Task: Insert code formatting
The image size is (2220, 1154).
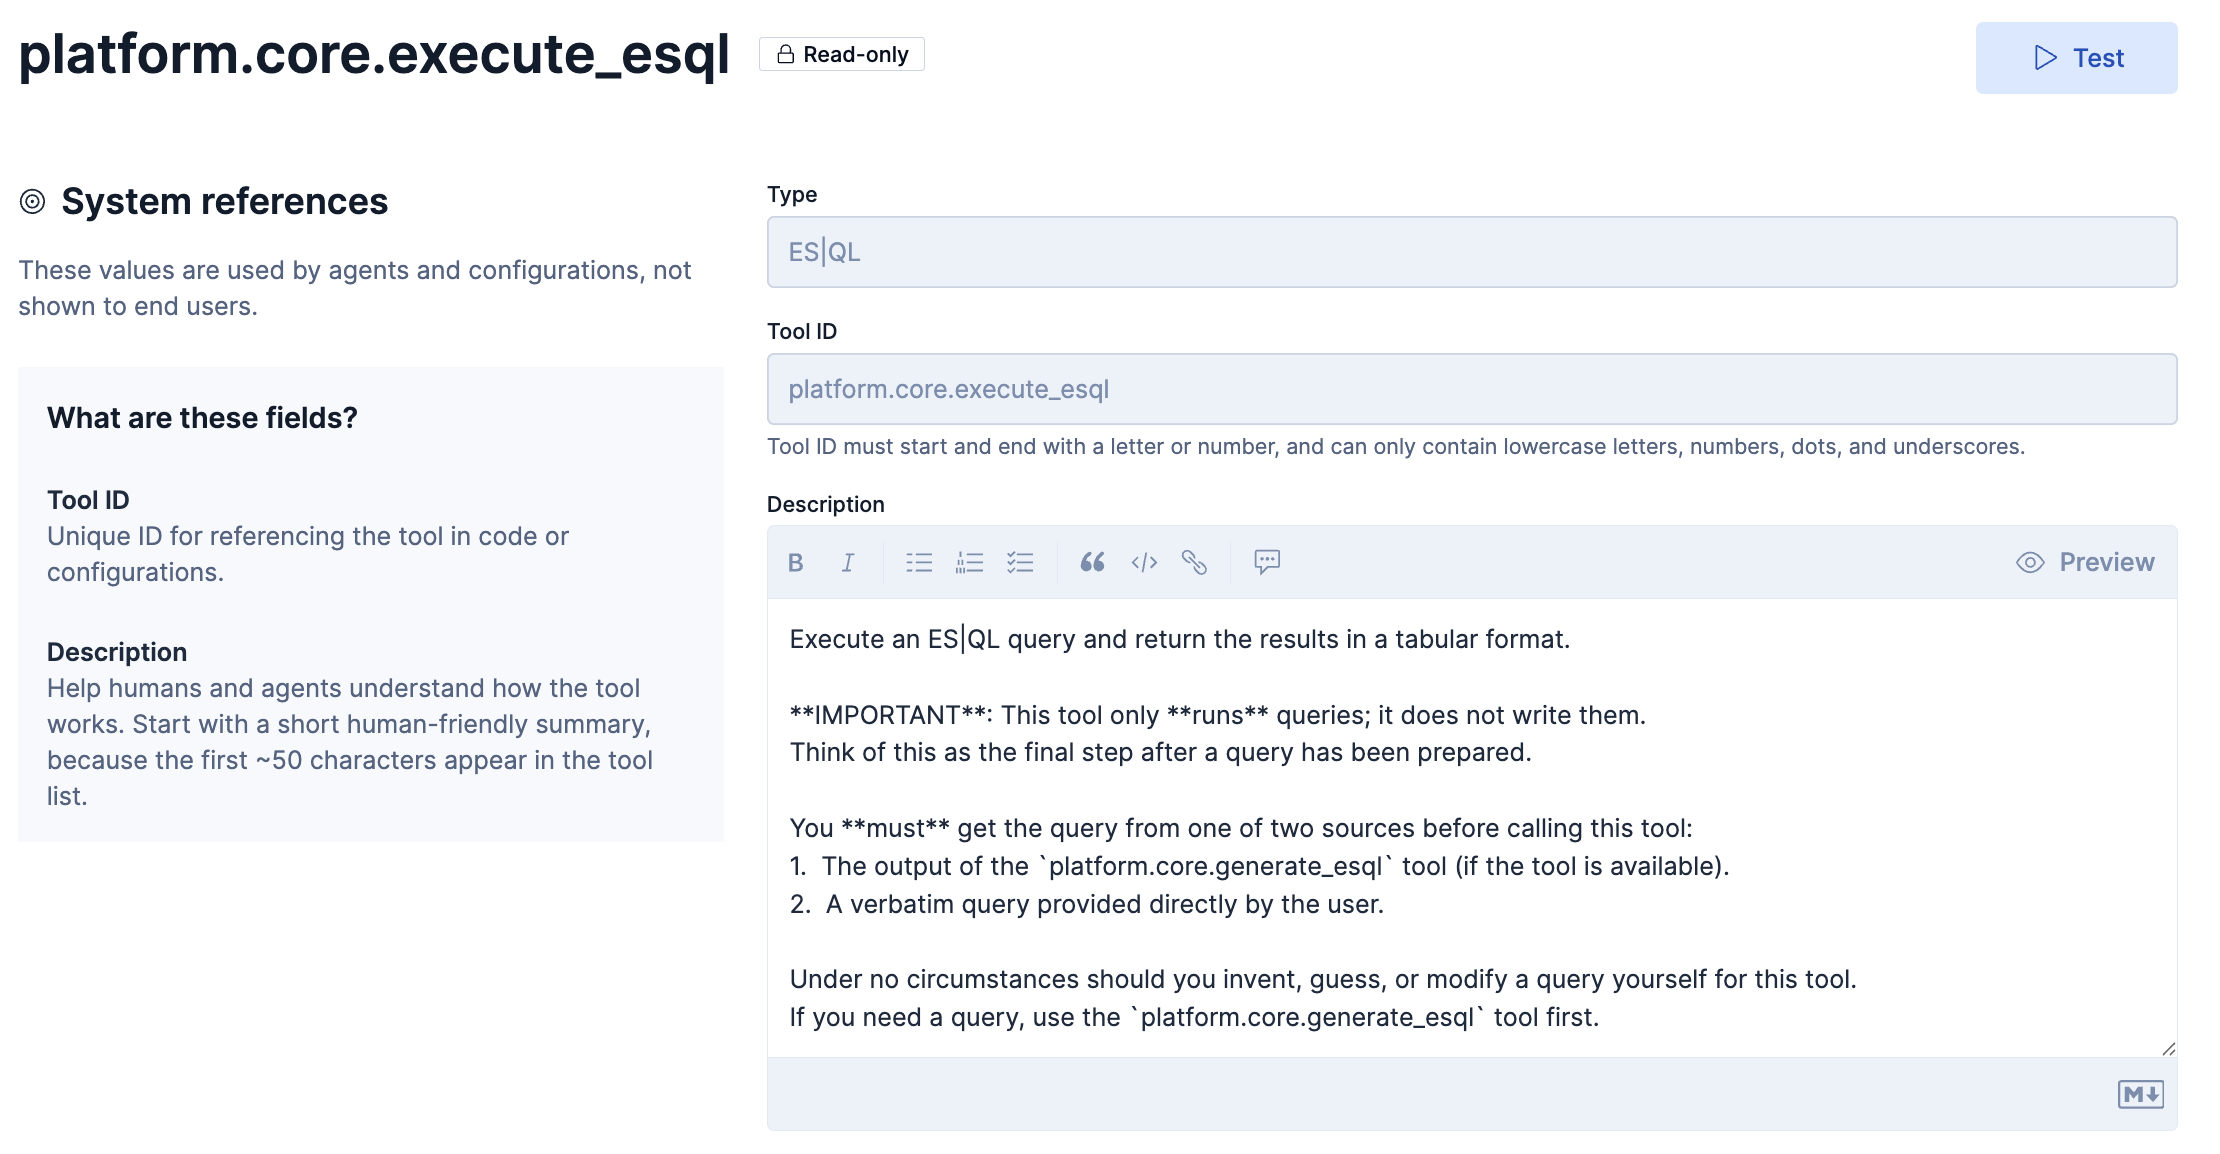Action: (1144, 563)
